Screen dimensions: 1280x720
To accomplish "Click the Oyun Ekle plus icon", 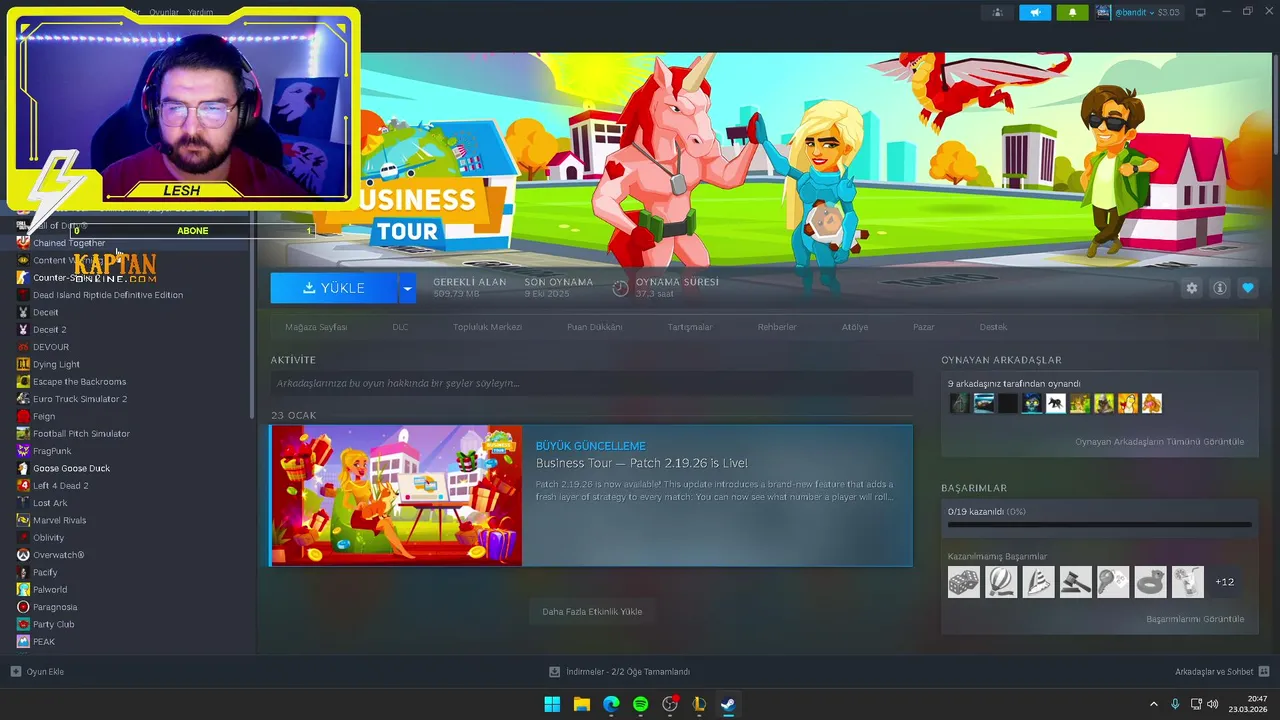I will [x=15, y=672].
